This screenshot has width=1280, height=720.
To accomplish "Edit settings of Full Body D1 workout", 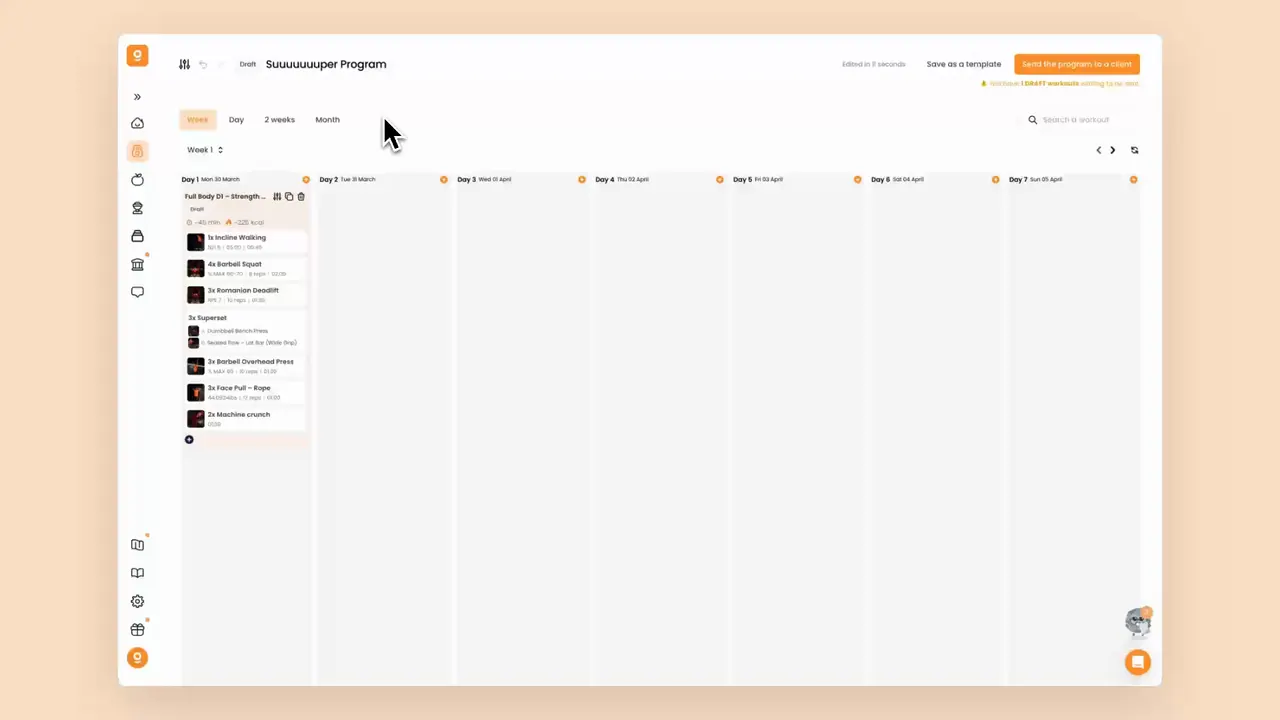I will tap(277, 197).
